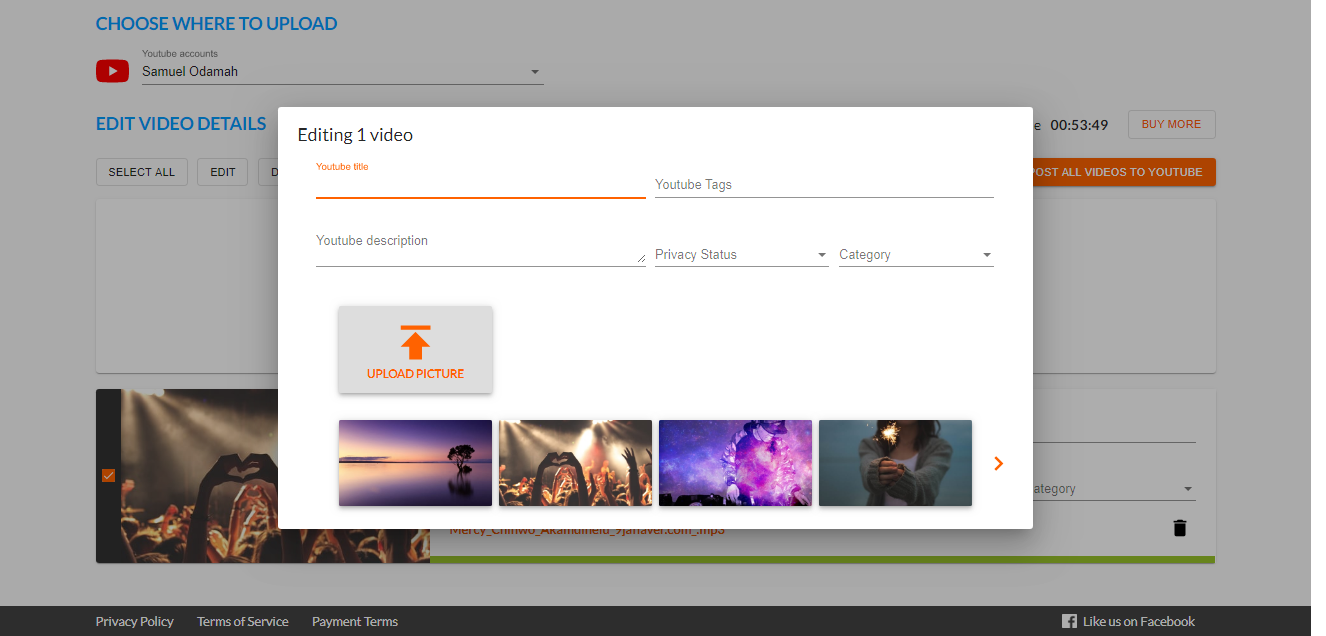Select the sunset tree thumbnail

tap(415, 462)
